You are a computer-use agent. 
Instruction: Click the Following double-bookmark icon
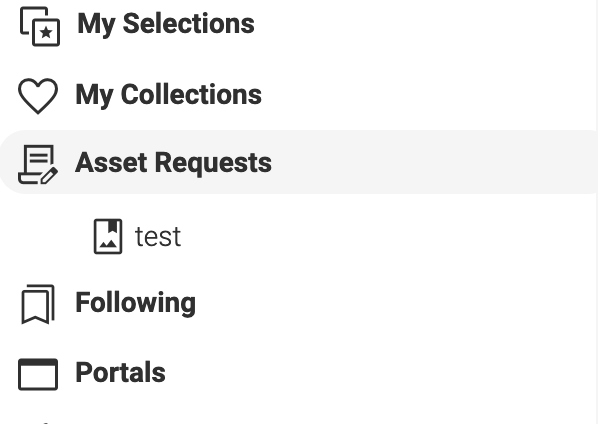pos(38,304)
